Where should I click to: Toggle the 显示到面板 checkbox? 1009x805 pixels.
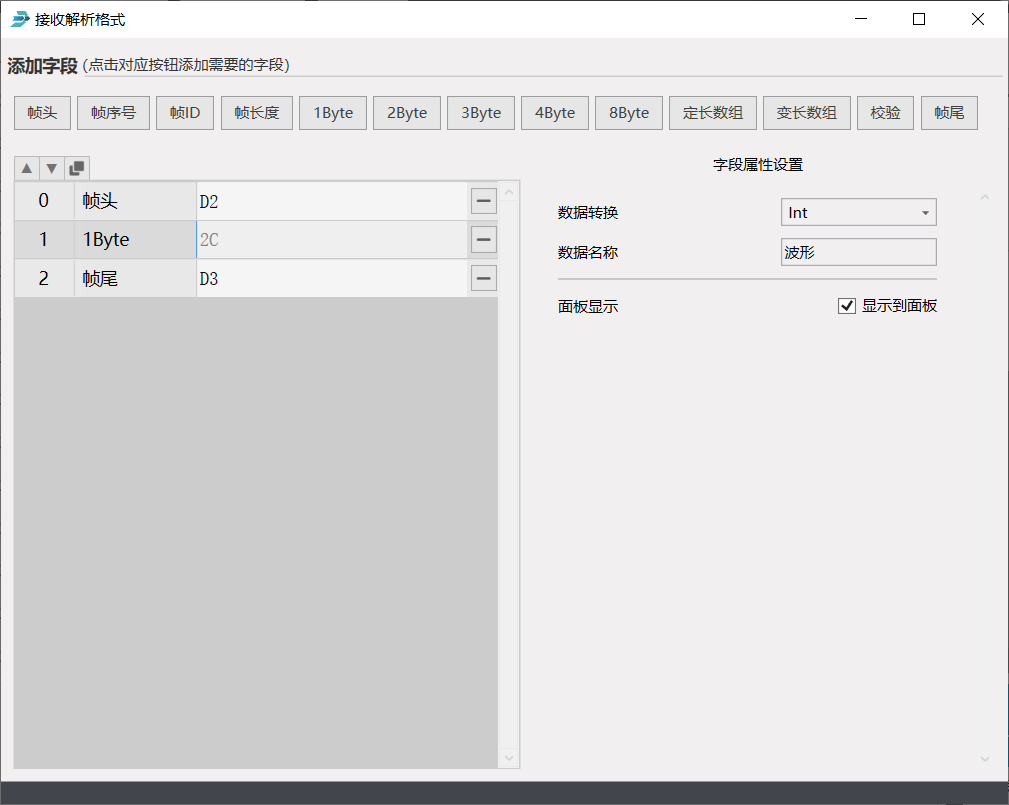pyautogui.click(x=847, y=306)
